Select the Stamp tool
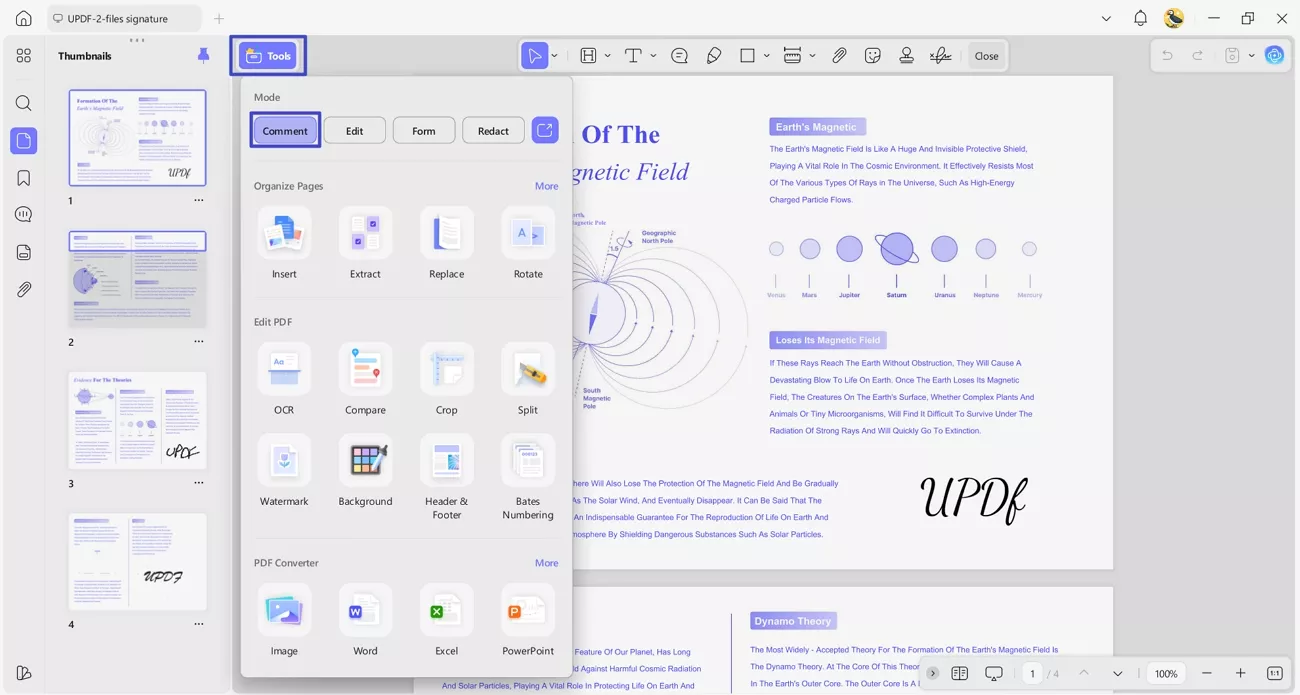The width and height of the screenshot is (1300, 695). (x=906, y=55)
